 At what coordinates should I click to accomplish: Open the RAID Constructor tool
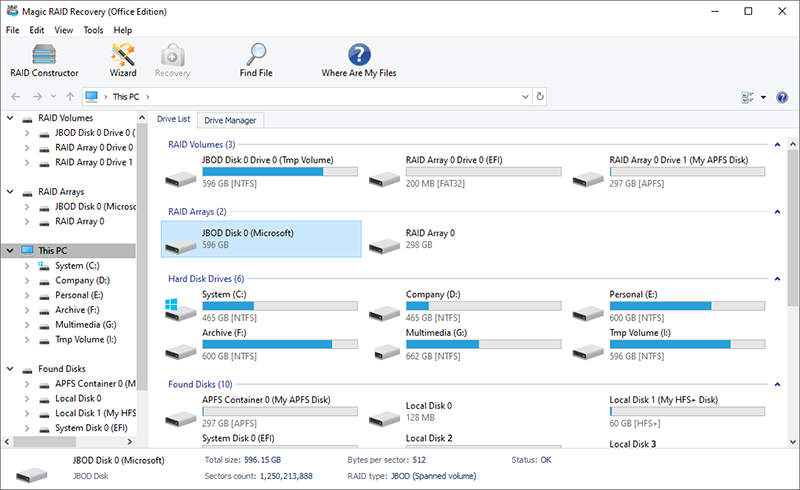pos(44,60)
